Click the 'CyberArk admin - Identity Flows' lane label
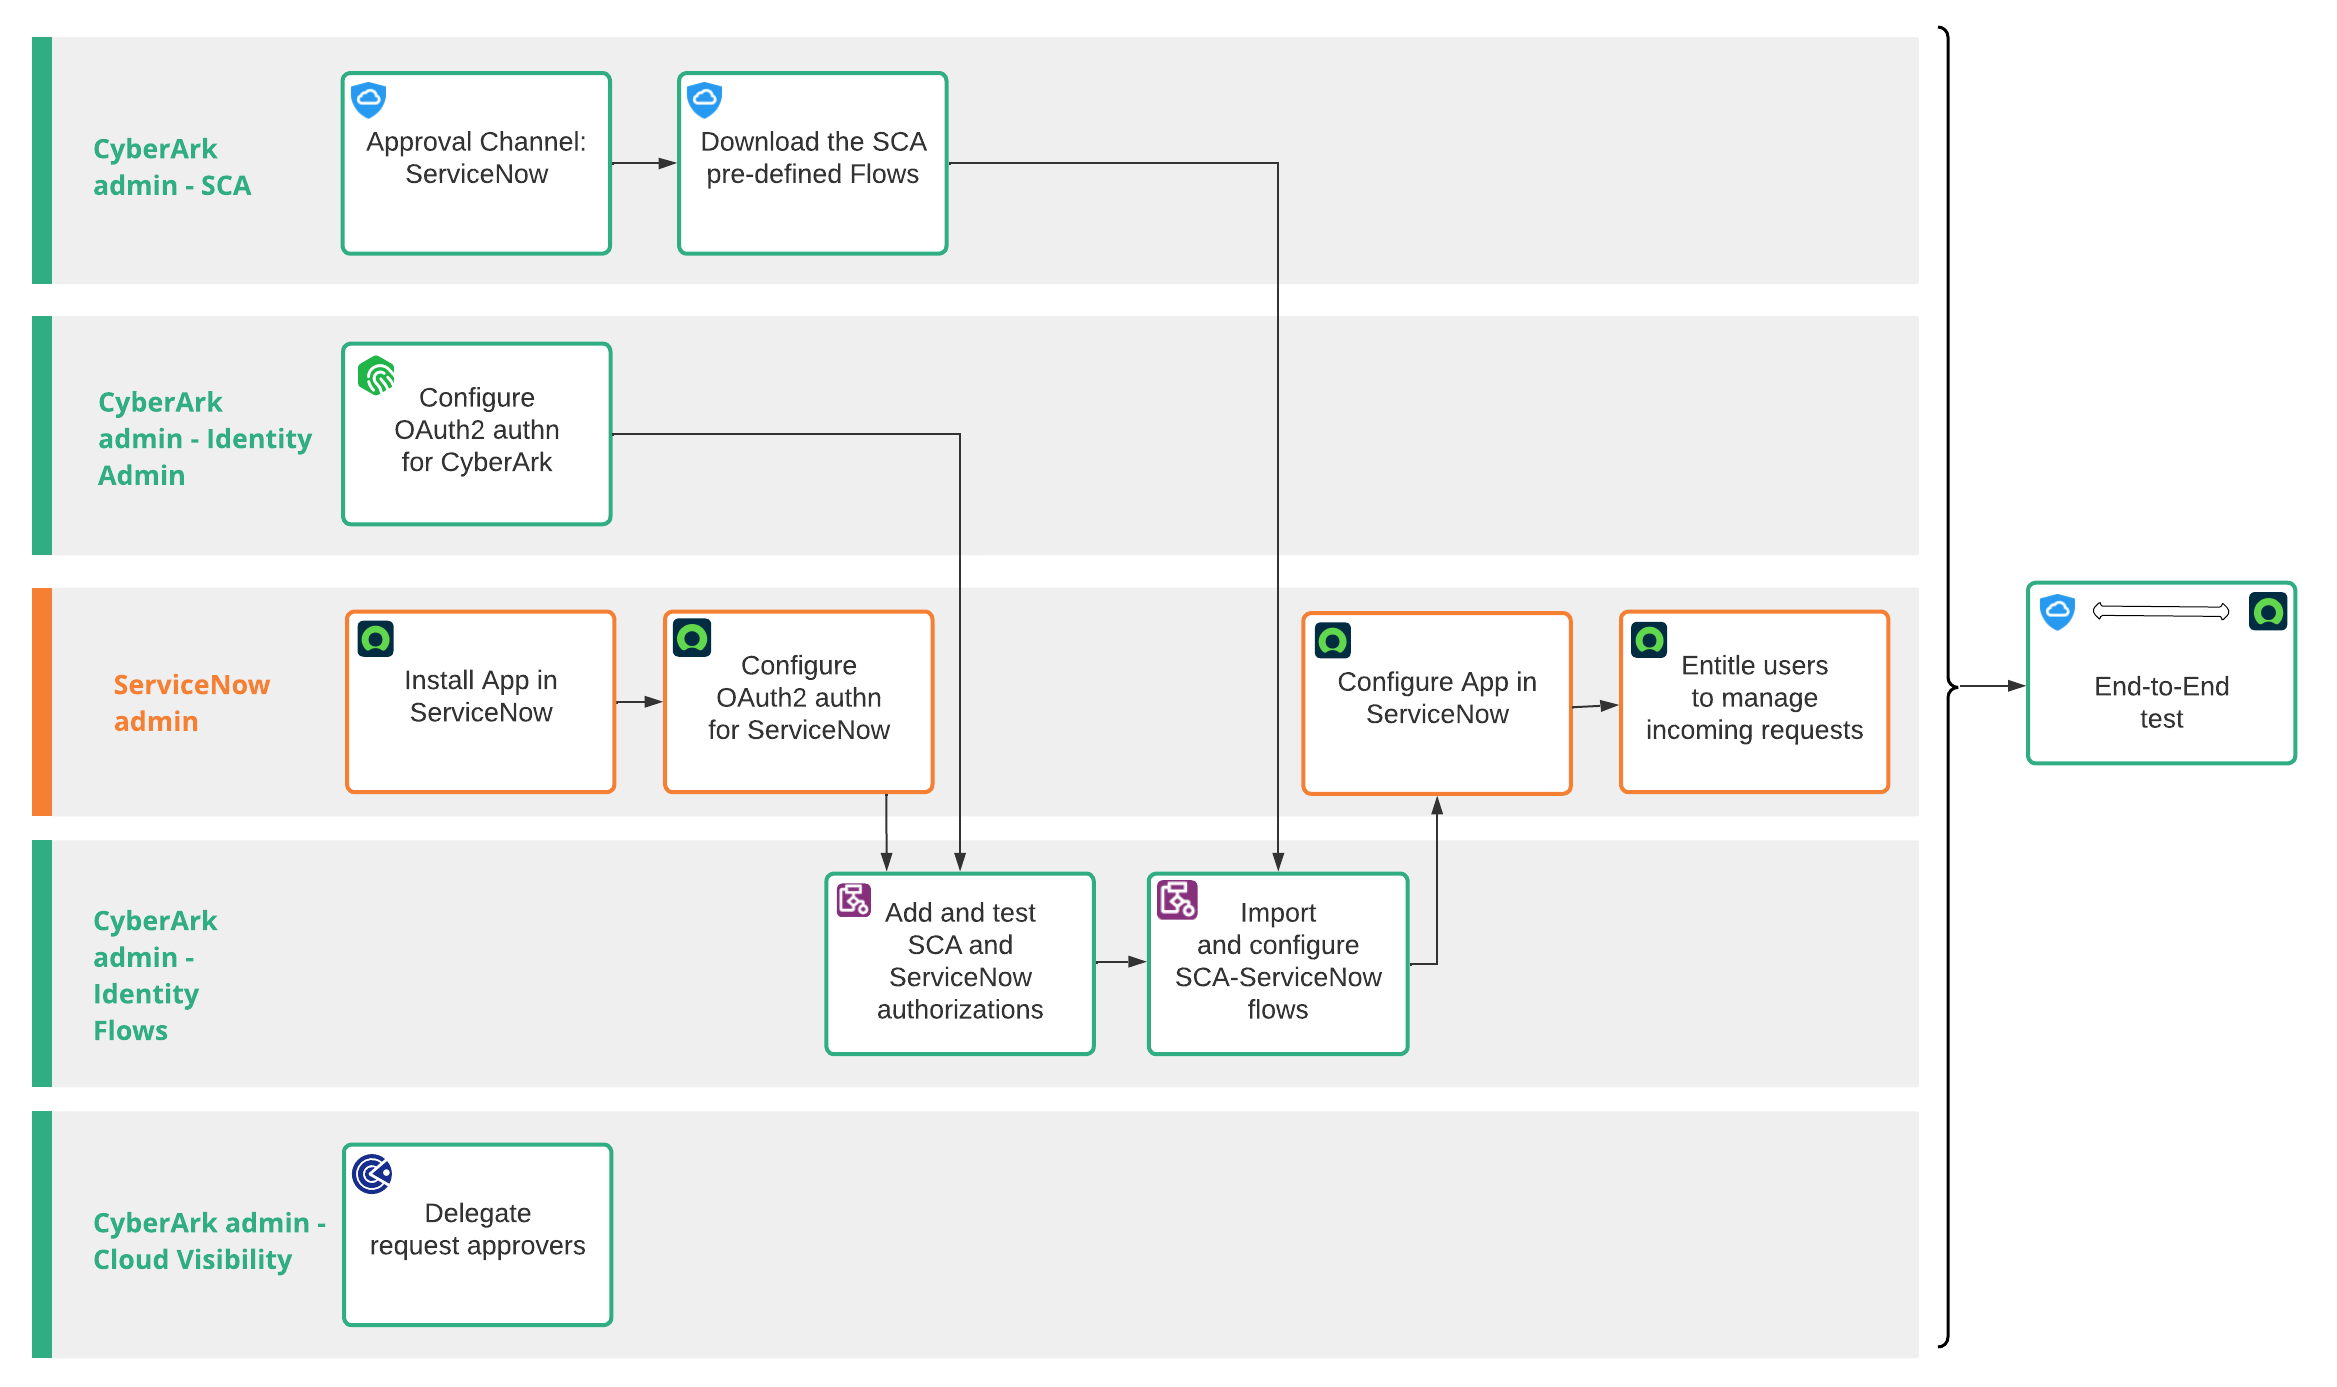 tap(155, 975)
